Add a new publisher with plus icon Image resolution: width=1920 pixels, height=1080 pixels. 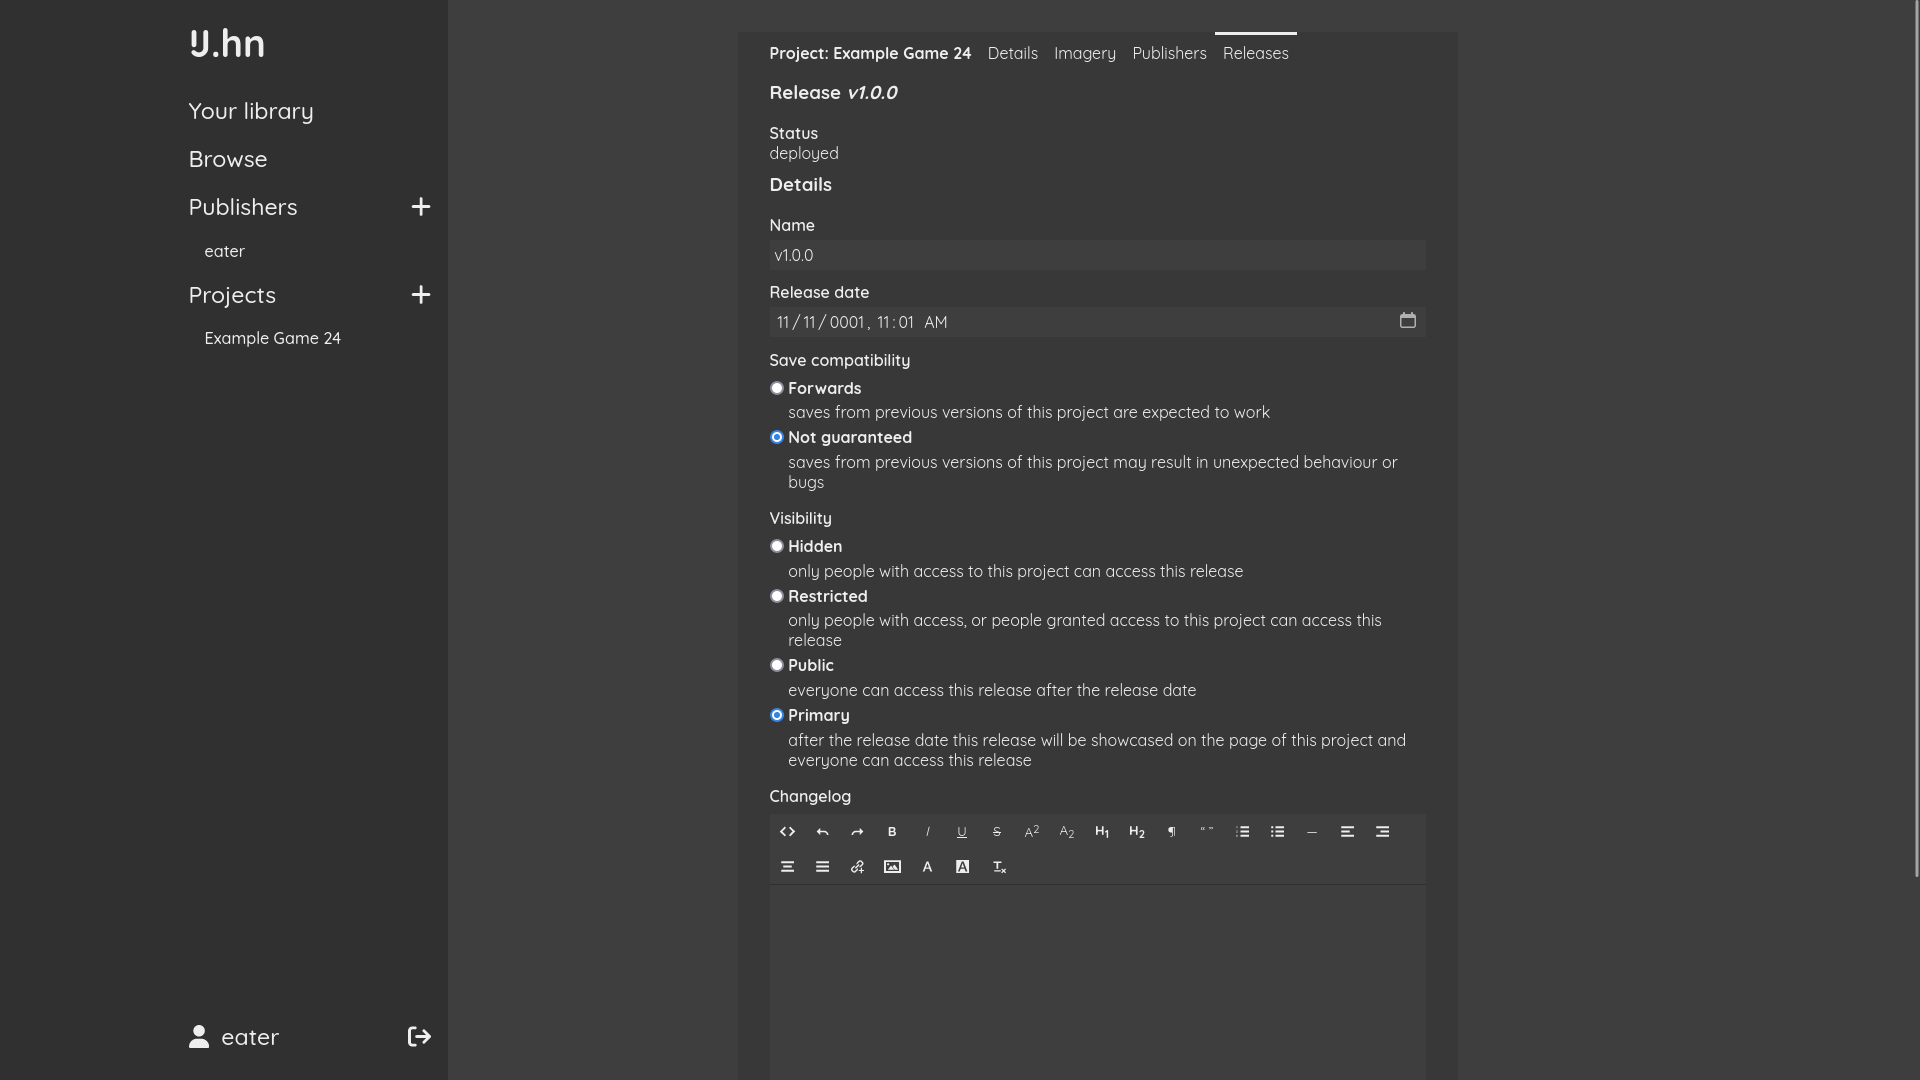[x=421, y=207]
